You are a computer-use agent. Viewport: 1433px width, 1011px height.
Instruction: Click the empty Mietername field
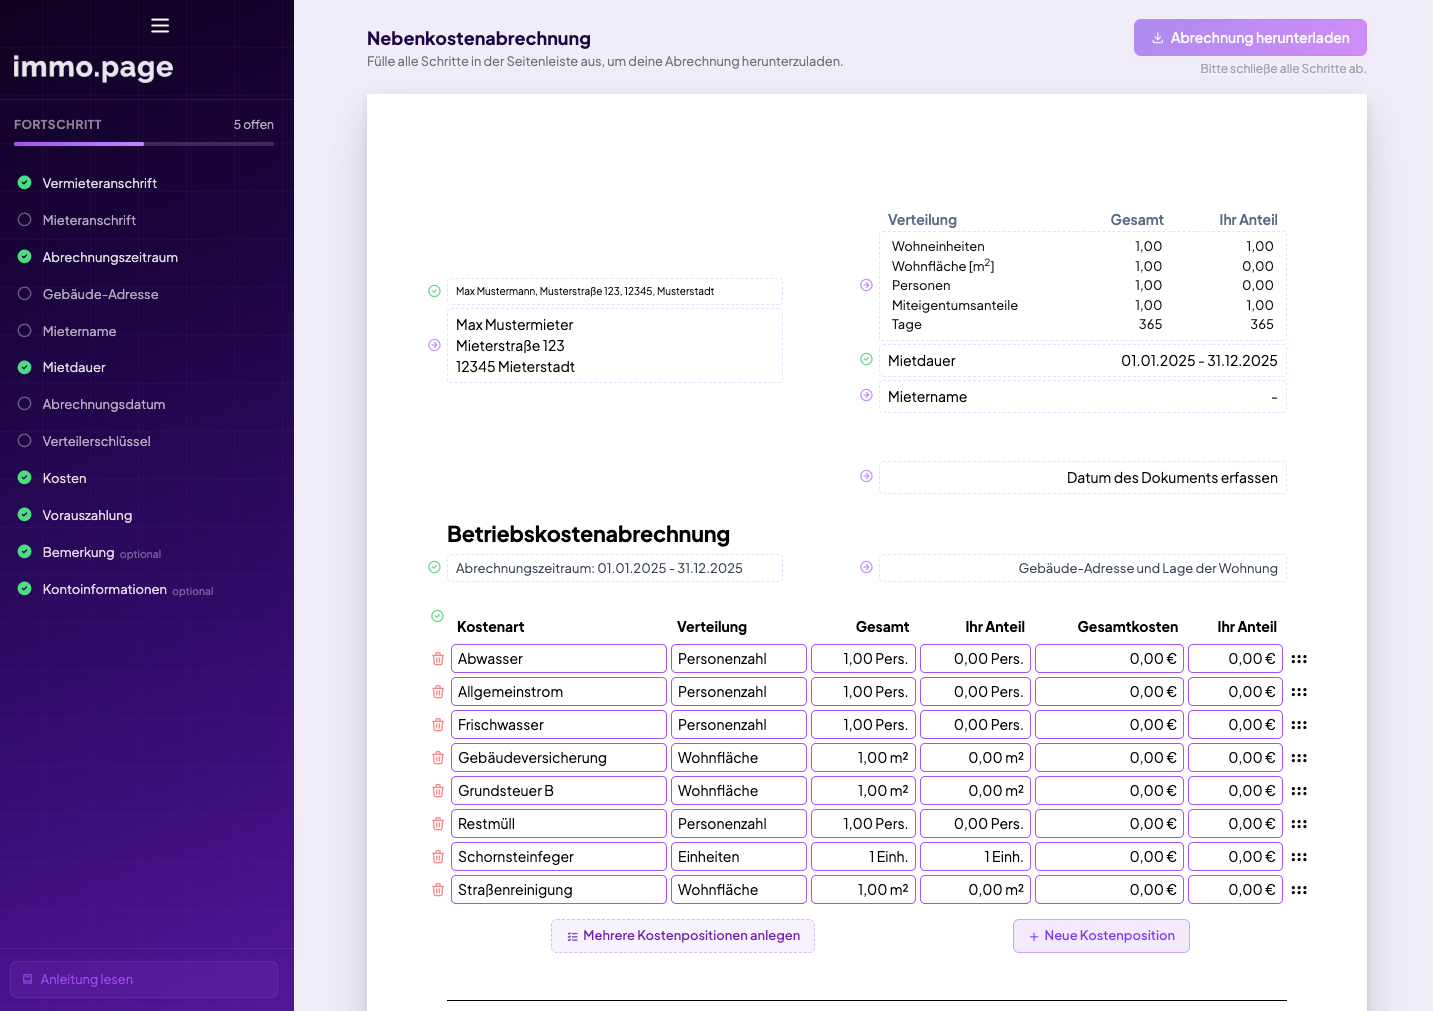tap(1083, 396)
